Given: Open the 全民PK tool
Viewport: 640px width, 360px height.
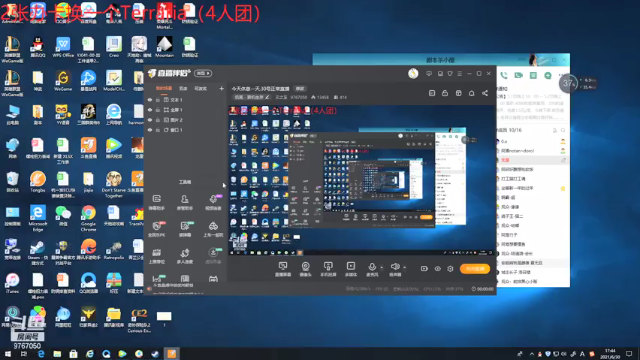Looking at the screenshot, I should [x=157, y=229].
